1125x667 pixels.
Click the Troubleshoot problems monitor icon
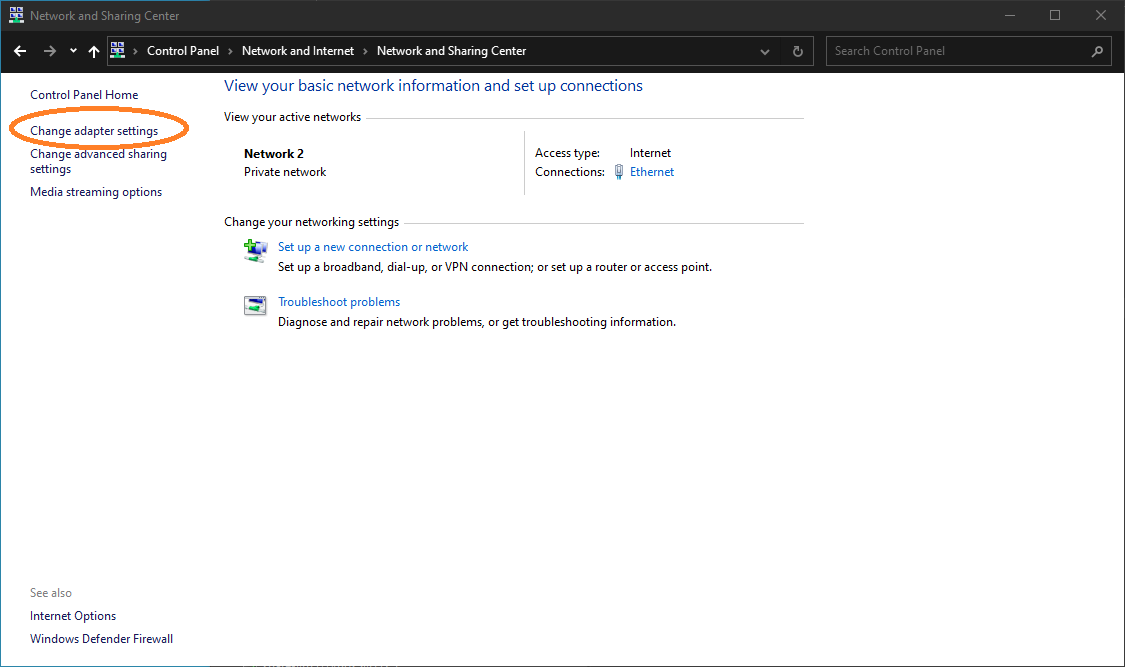click(x=255, y=305)
